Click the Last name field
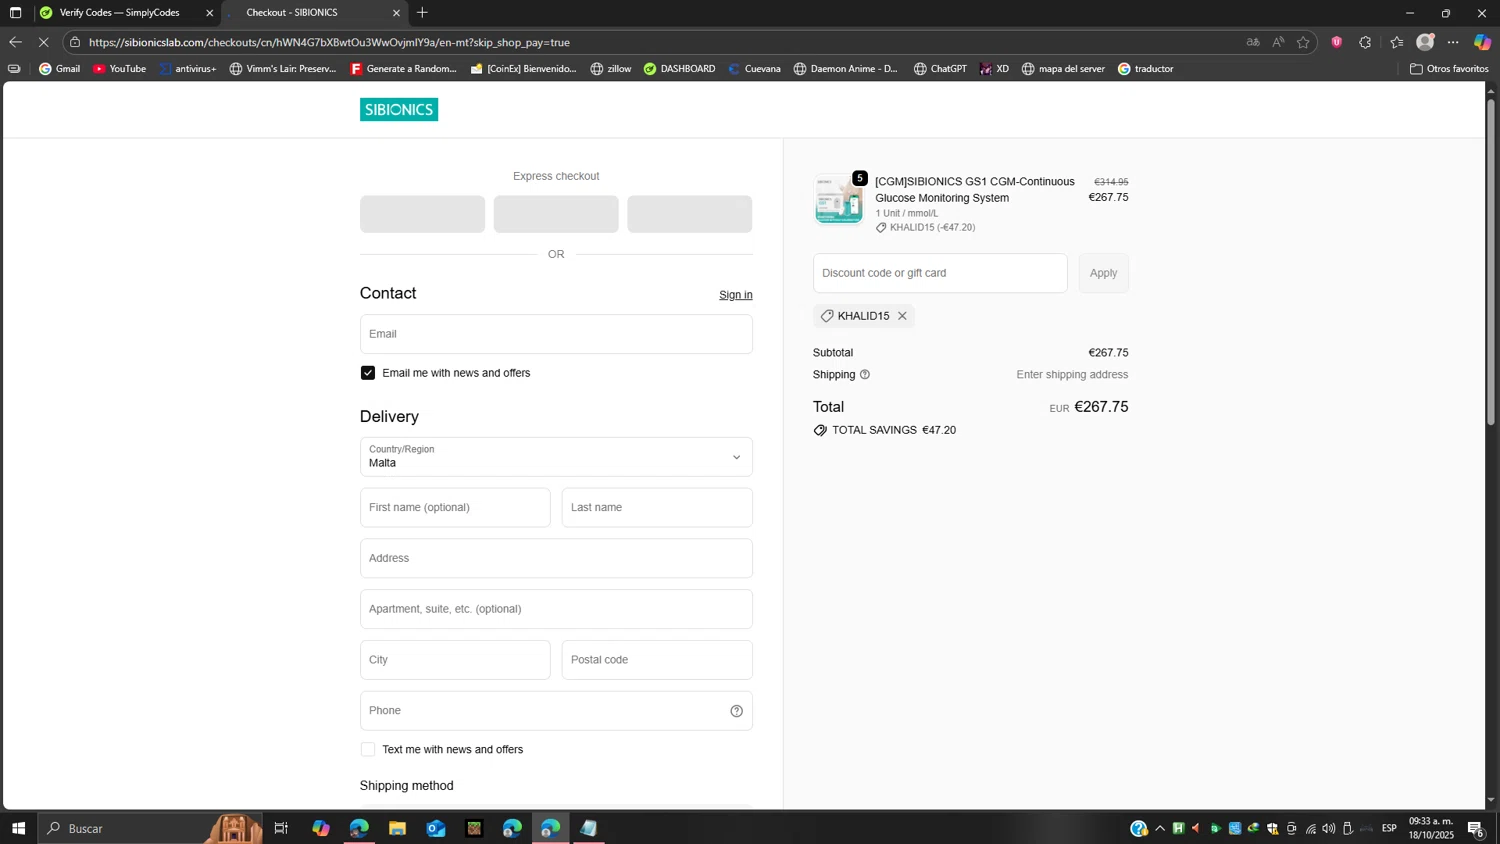Image resolution: width=1500 pixels, height=844 pixels. point(657,508)
